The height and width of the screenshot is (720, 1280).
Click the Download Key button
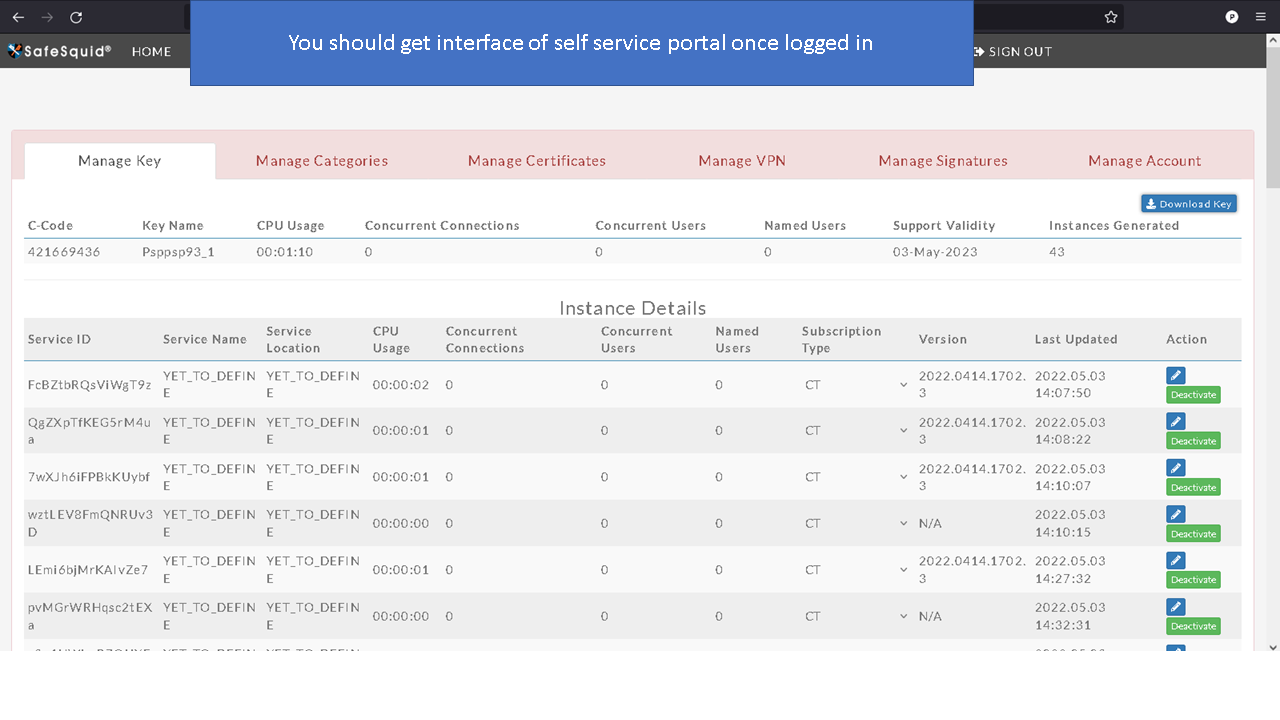(1188, 203)
